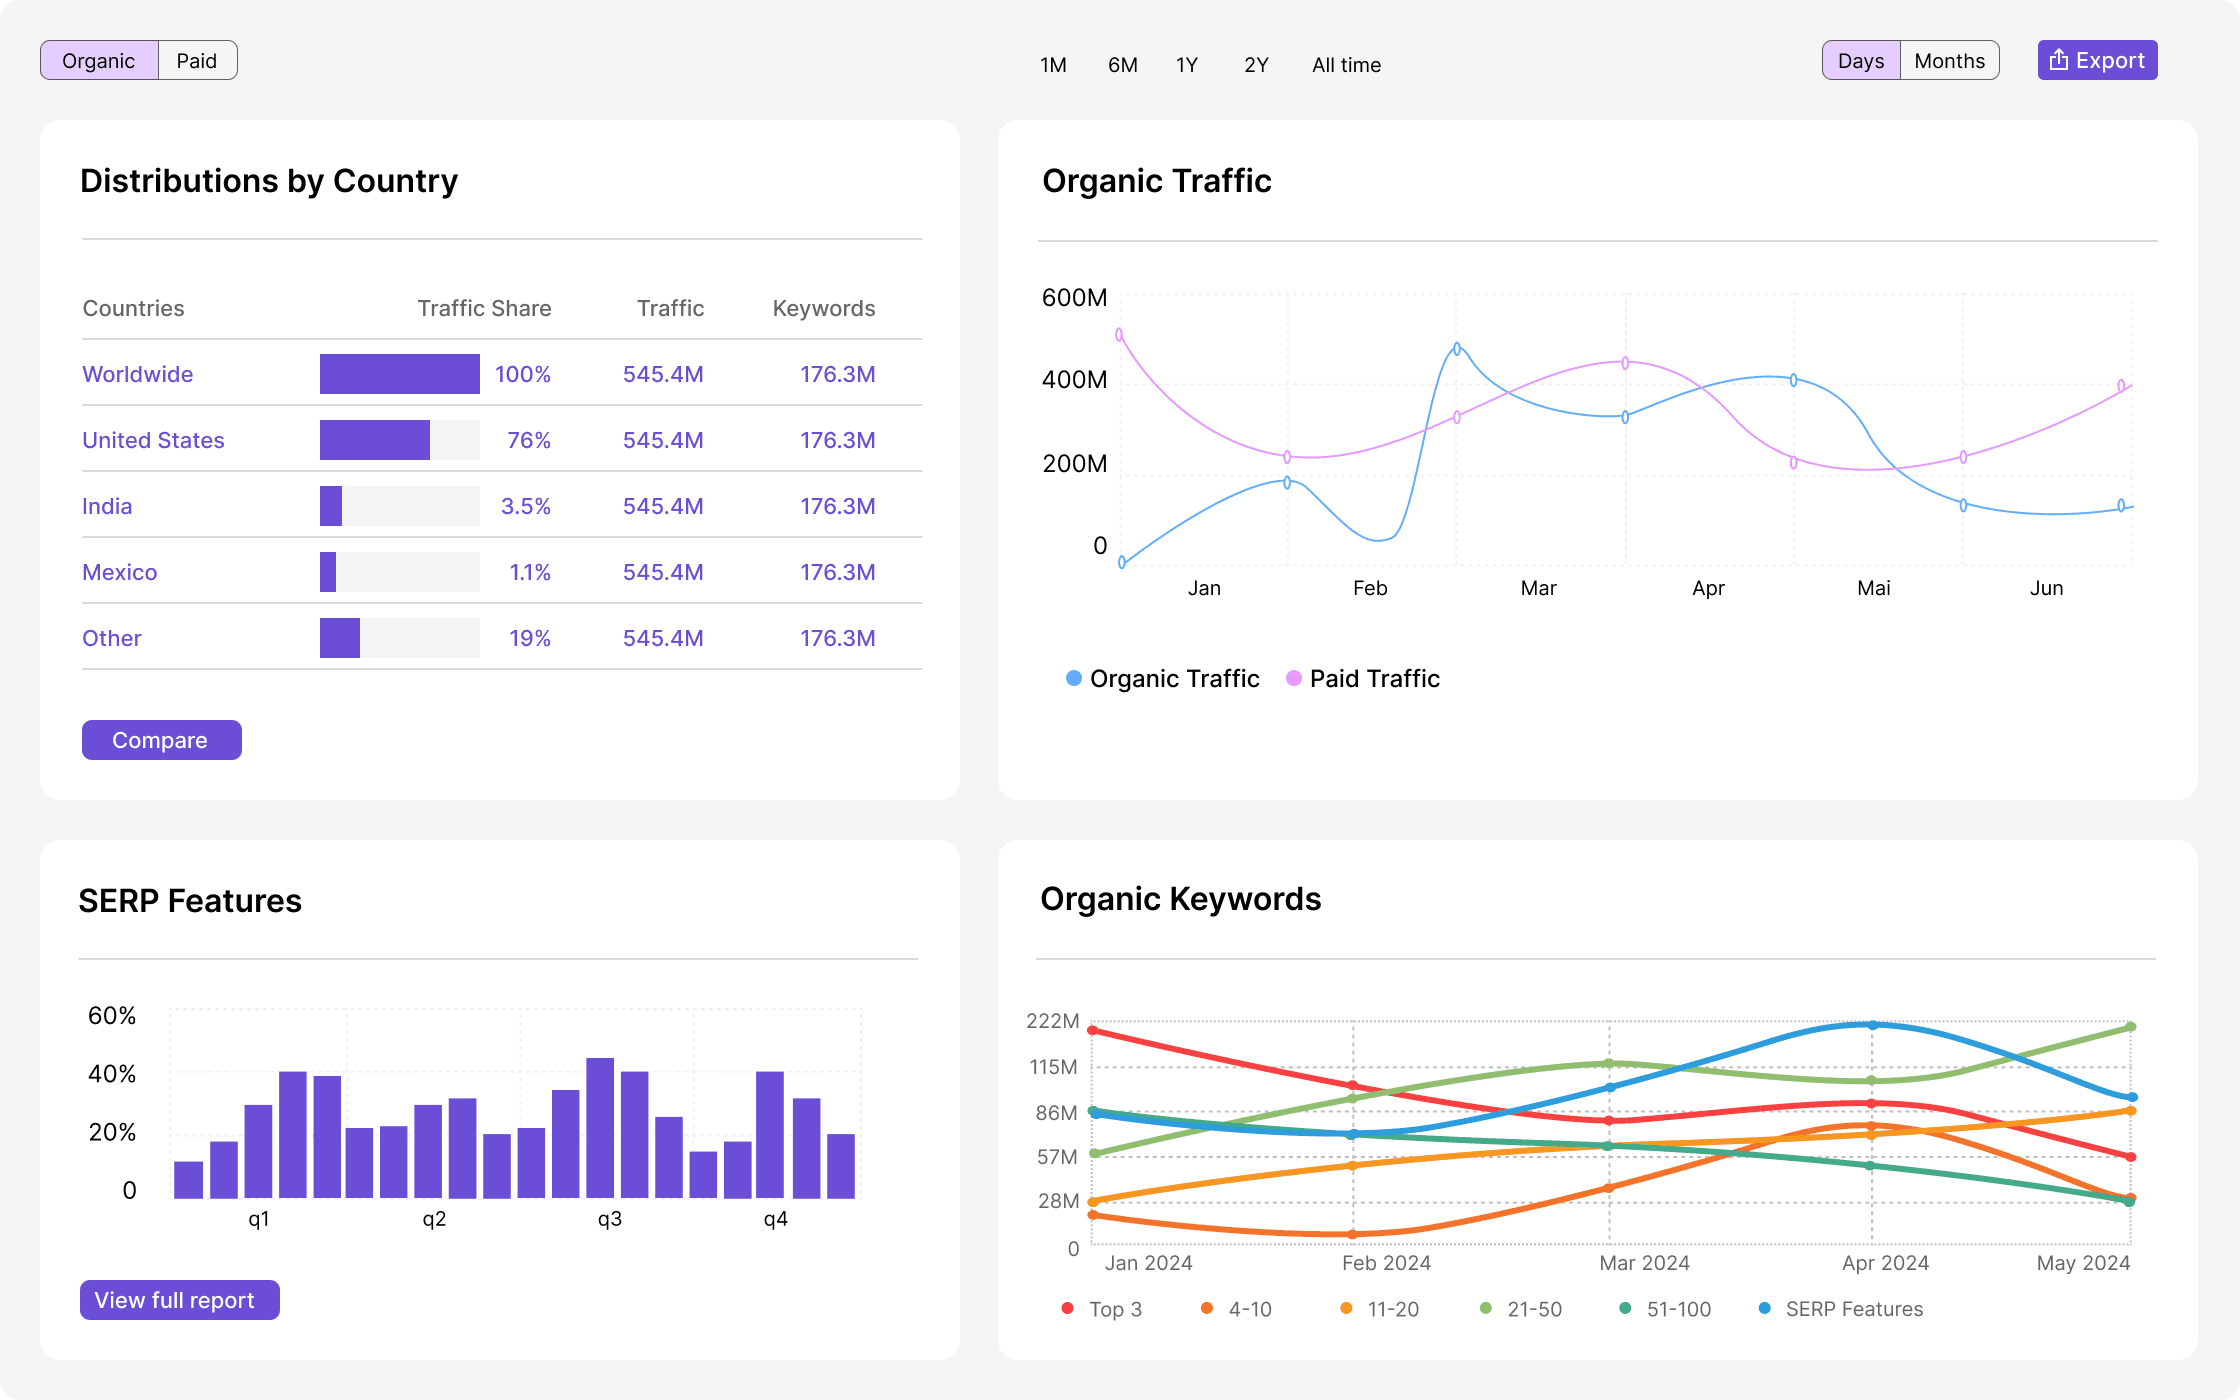Expand the 6M time range option
This screenshot has width=2240, height=1400.
point(1121,65)
